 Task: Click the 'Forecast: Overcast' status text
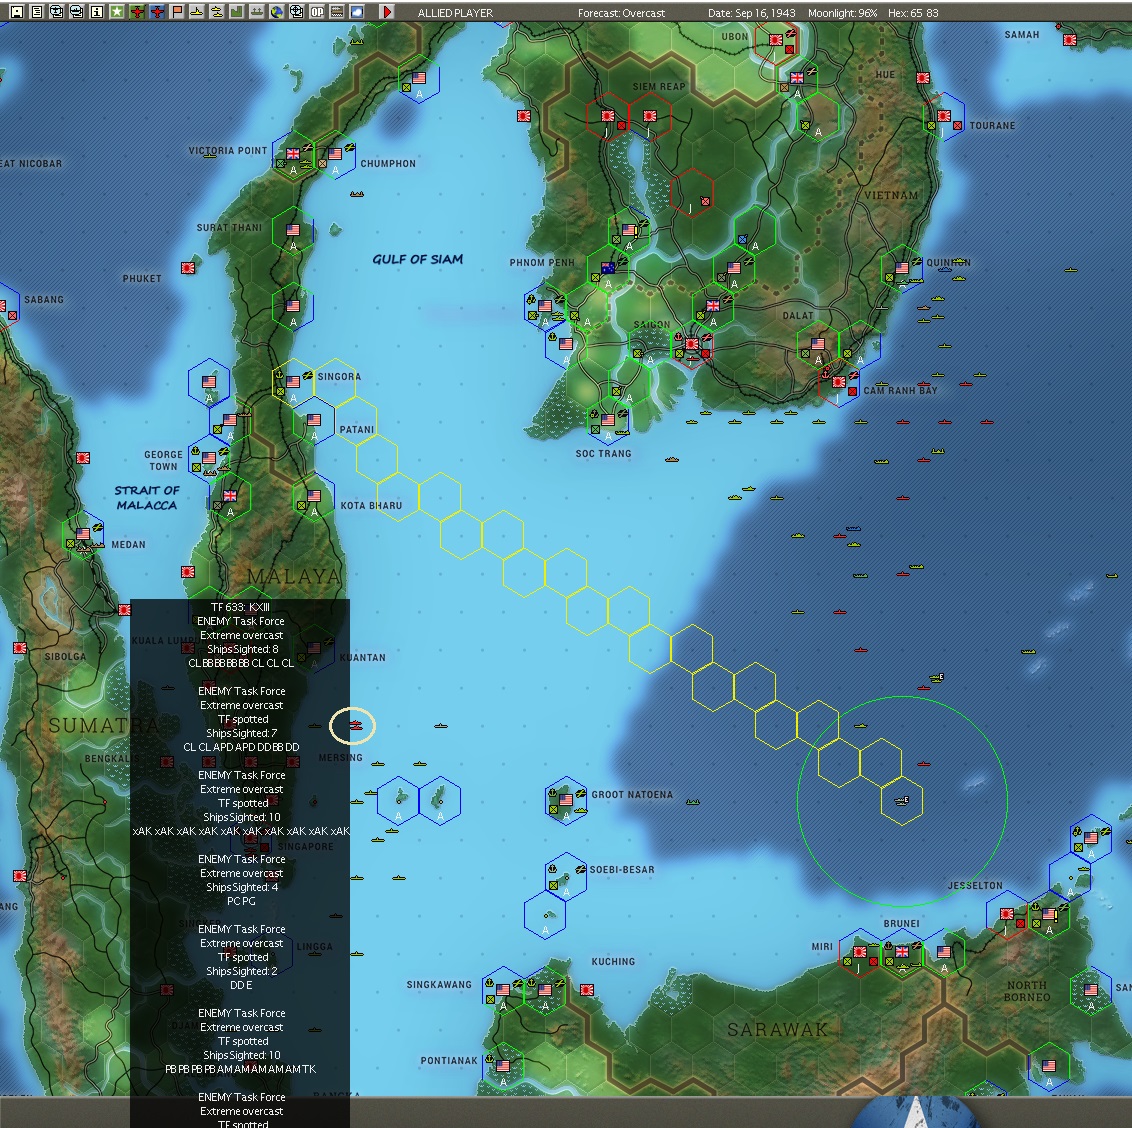point(621,13)
